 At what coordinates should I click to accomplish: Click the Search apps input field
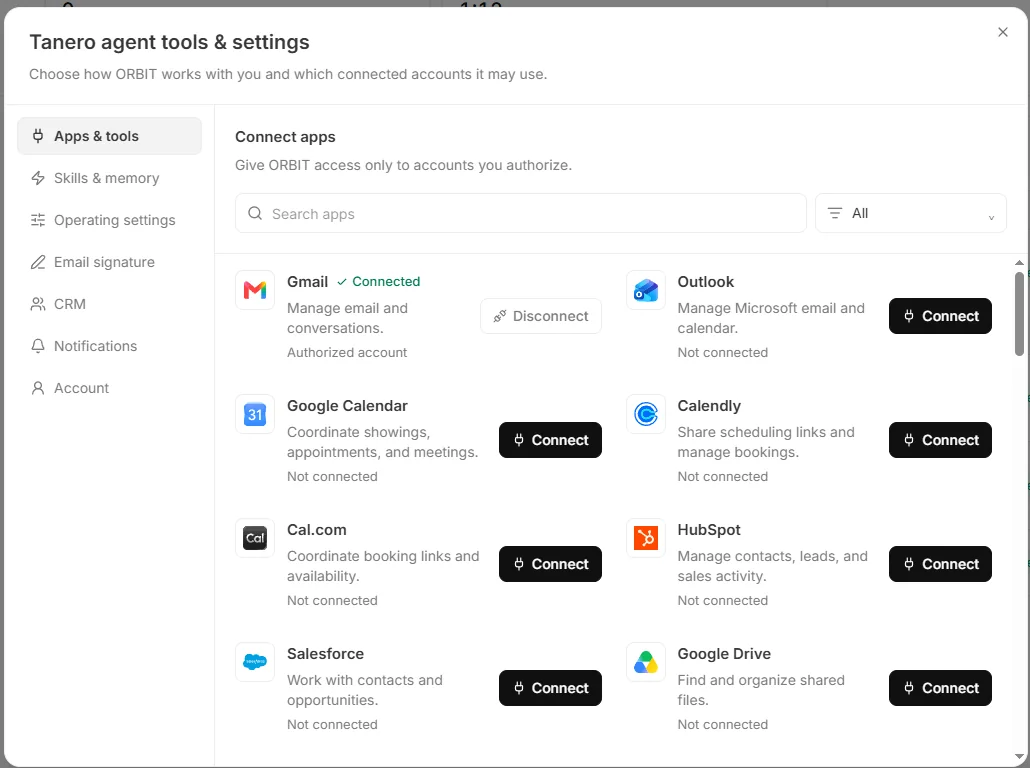520,214
